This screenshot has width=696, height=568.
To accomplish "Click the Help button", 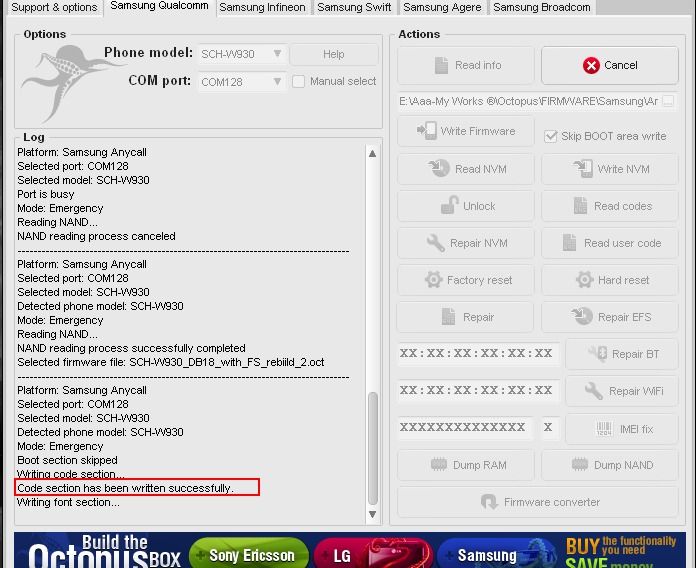I will tap(334, 54).
